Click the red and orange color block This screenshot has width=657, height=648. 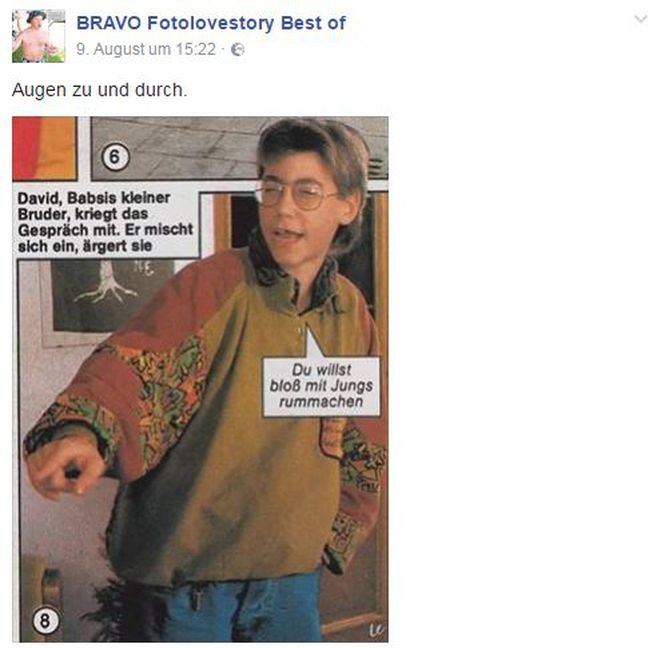[x=44, y=148]
